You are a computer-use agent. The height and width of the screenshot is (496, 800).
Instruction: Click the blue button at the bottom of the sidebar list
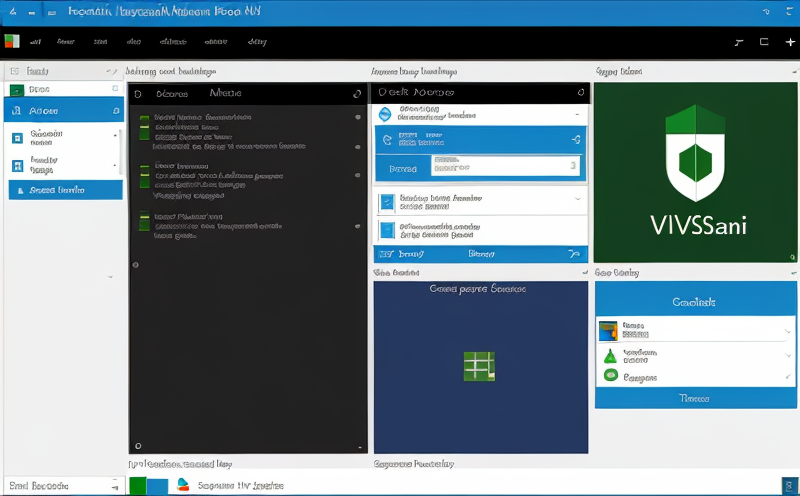[x=65, y=190]
